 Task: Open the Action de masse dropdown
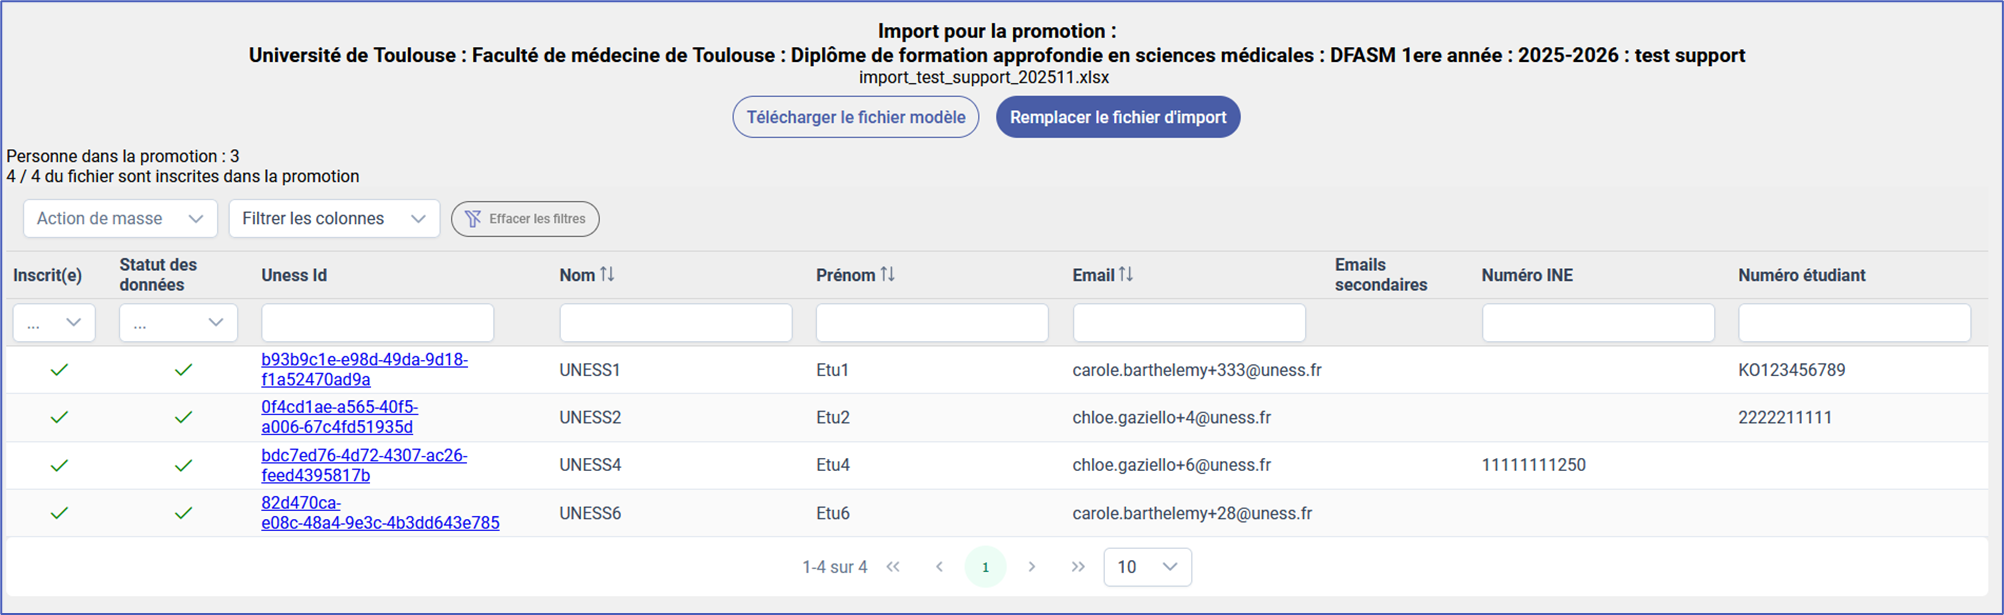(x=120, y=219)
